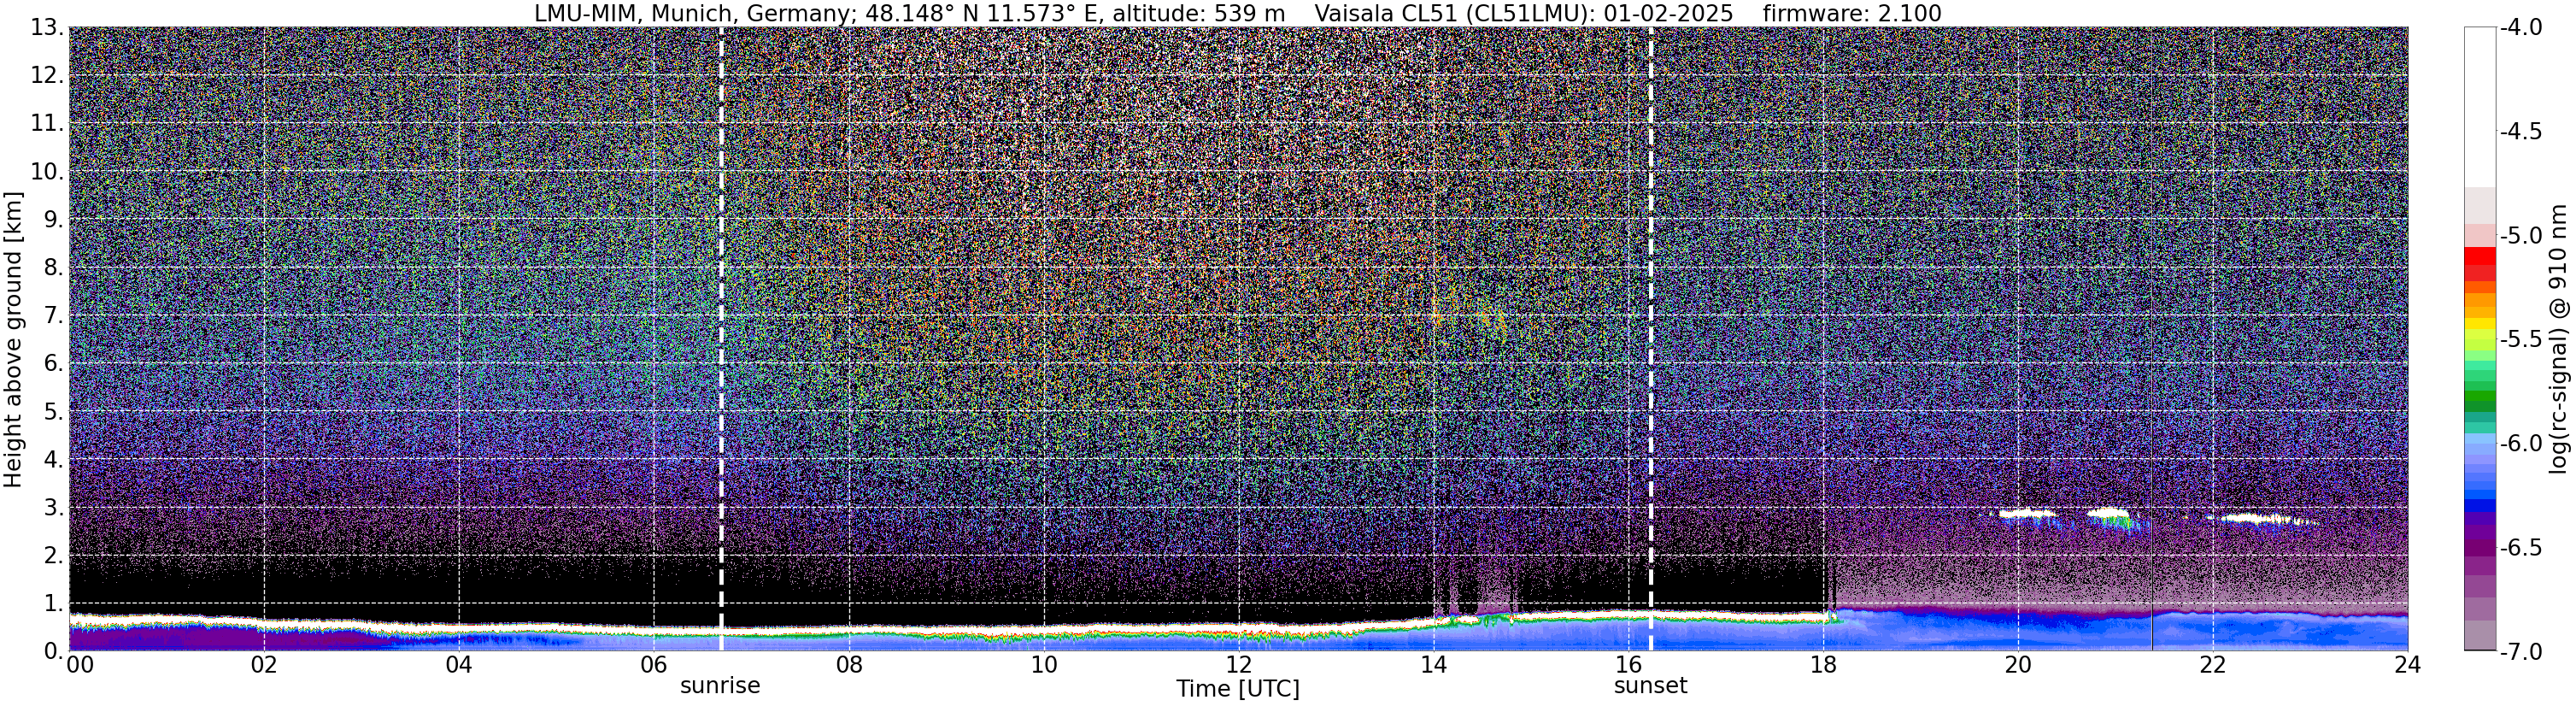Screen dimensions: 2576x706
Task: Click the 'Time [UTC]' axis label
Action: click(x=1238, y=689)
